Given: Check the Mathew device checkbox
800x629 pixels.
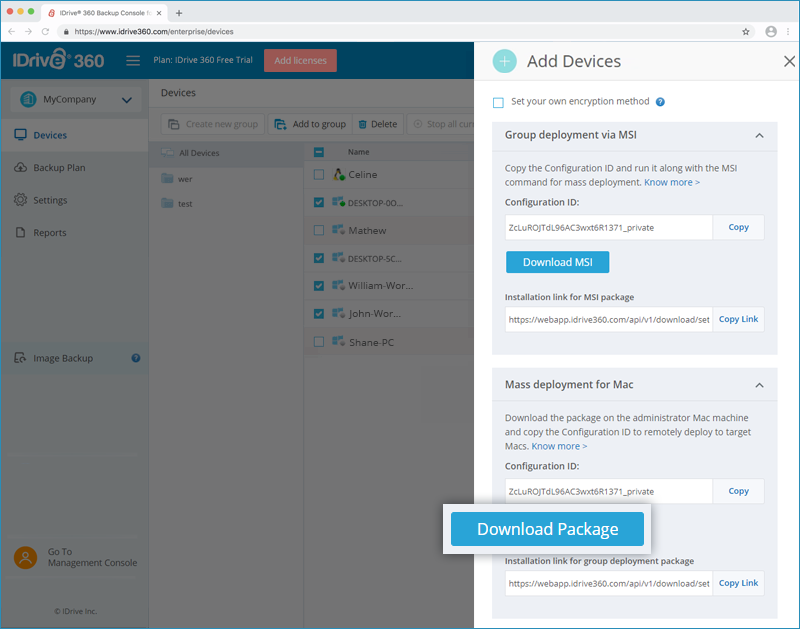Looking at the screenshot, I should 319,231.
